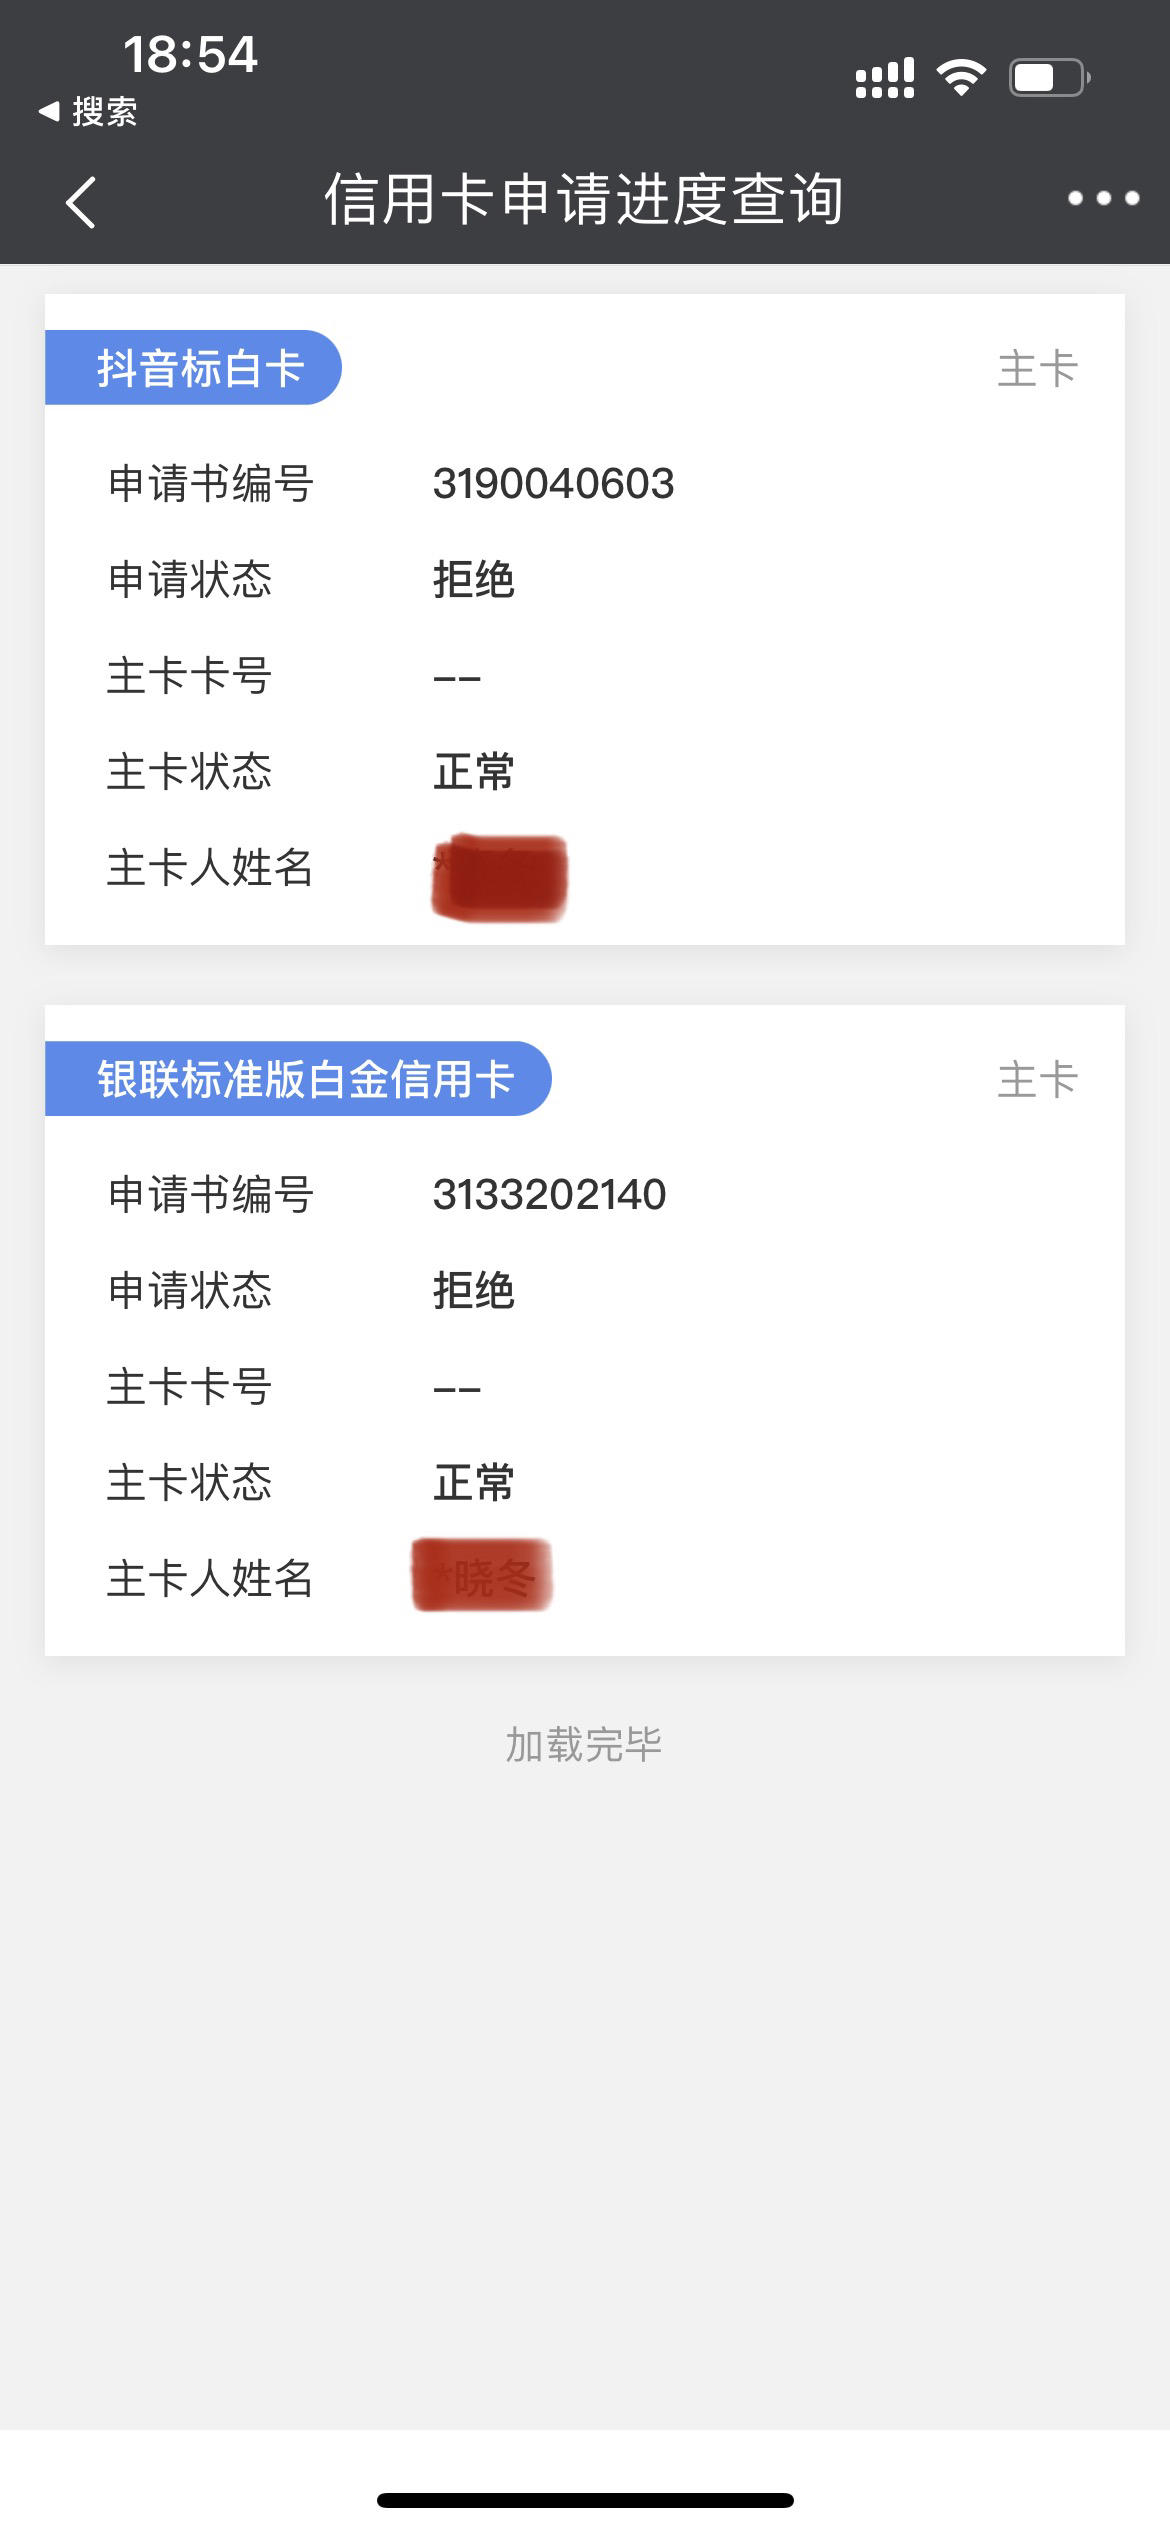
Task: Tap application number 3133202140
Action: point(549,1194)
